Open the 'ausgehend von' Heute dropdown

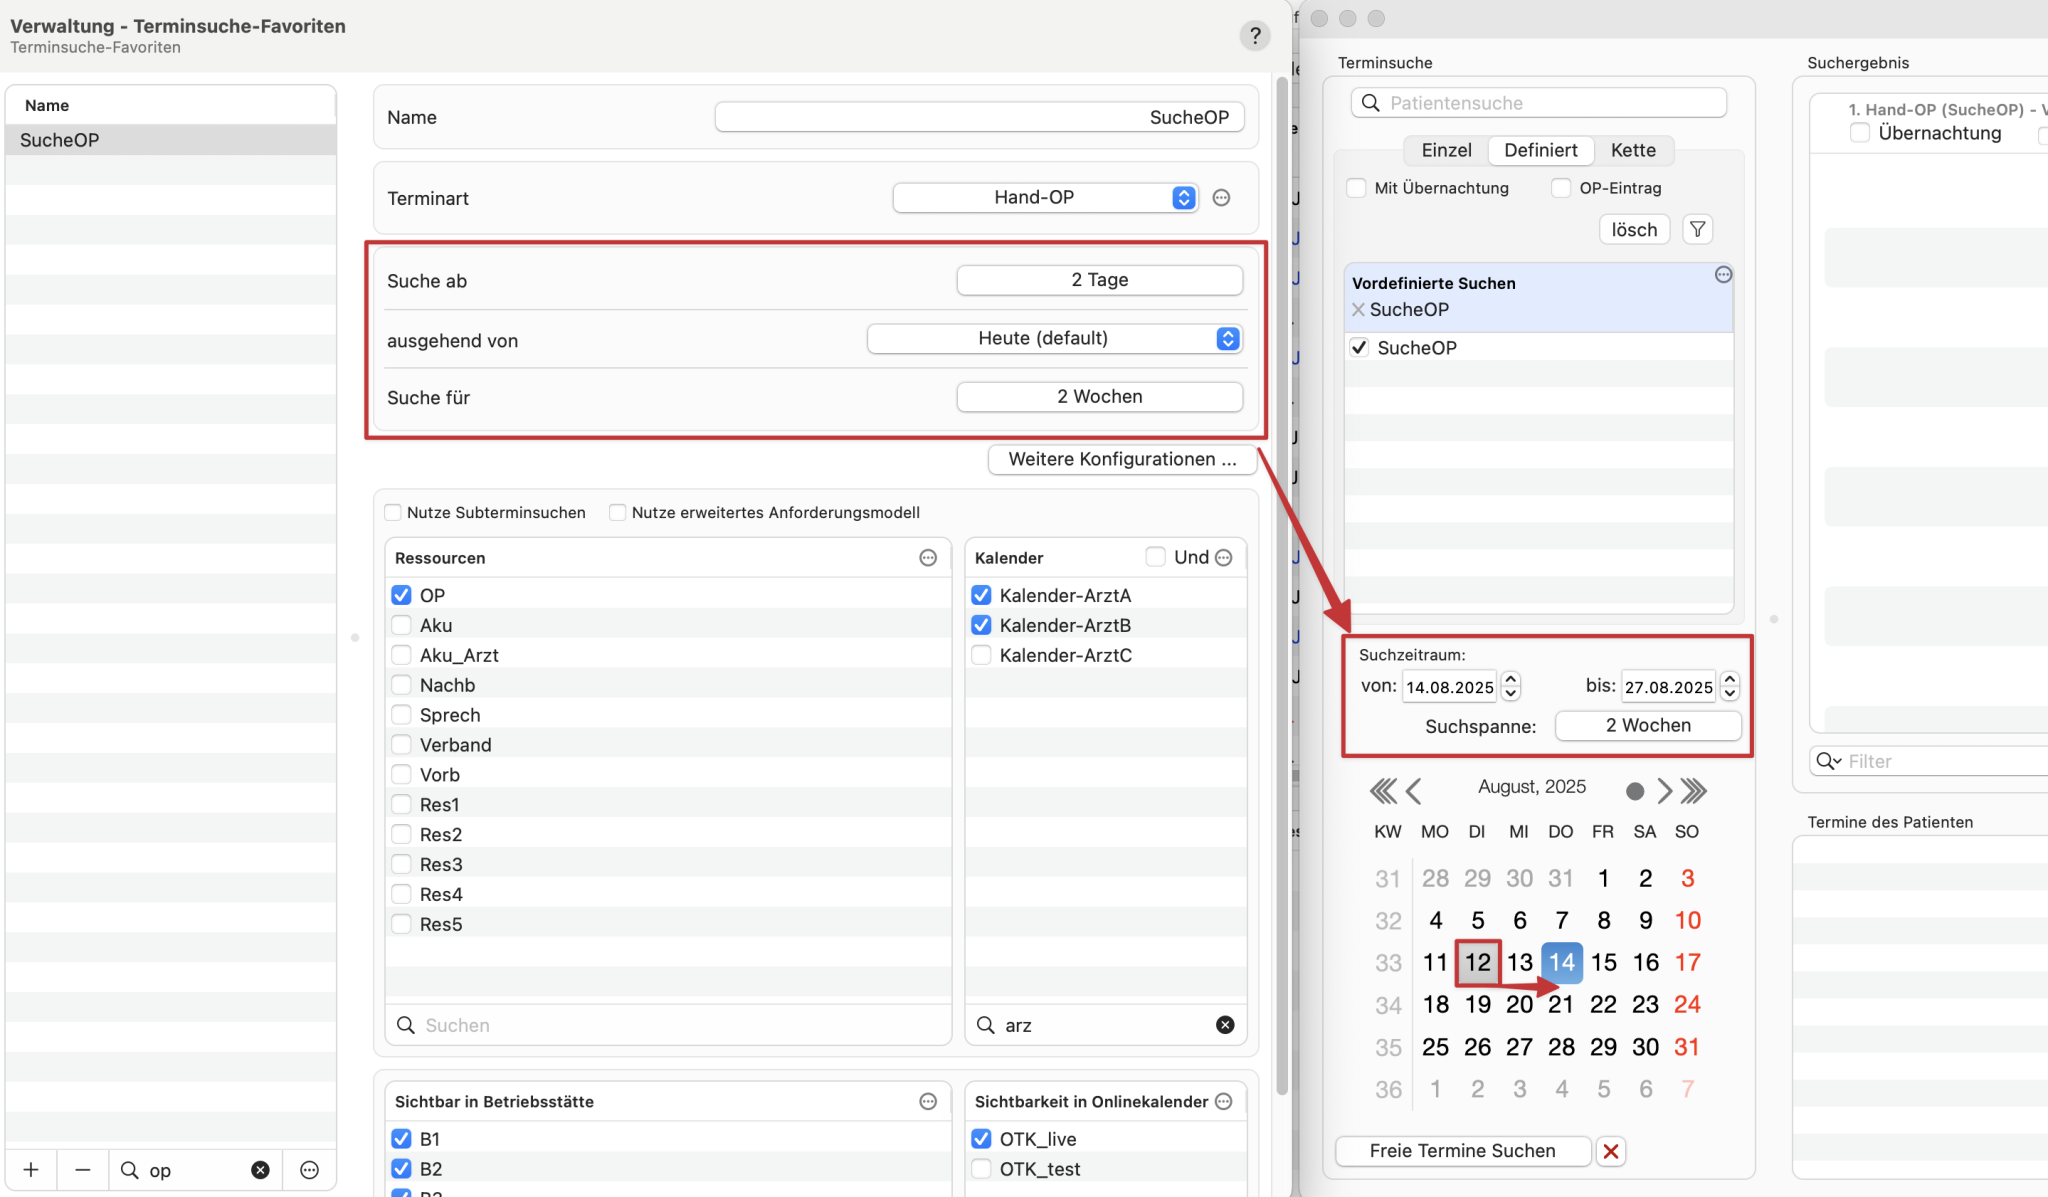pos(1055,339)
